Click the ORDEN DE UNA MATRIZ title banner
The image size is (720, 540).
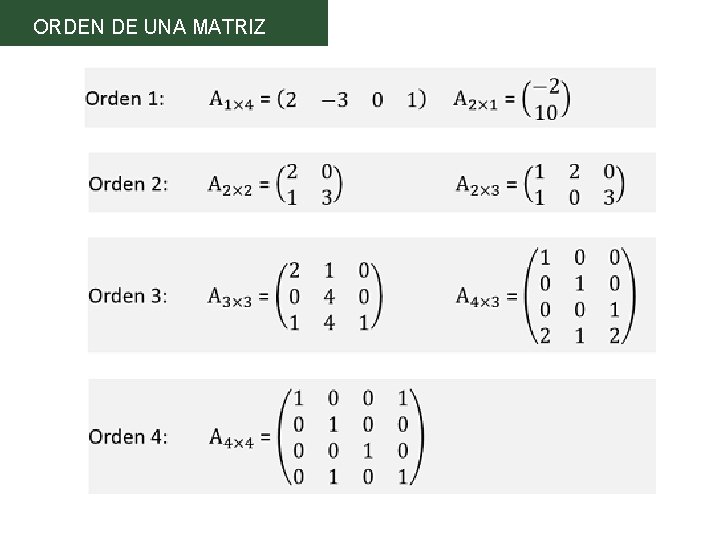point(163,23)
